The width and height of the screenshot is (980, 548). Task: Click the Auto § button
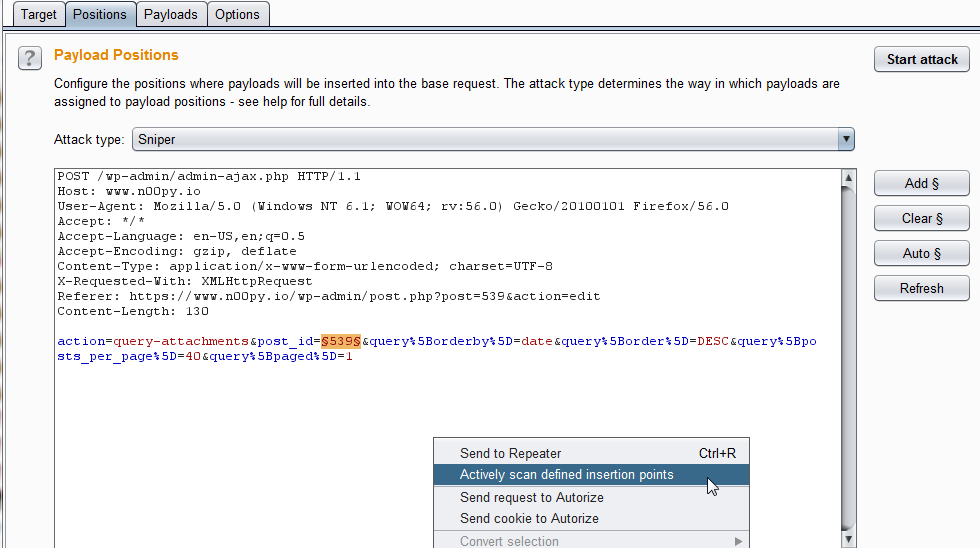[x=922, y=253]
